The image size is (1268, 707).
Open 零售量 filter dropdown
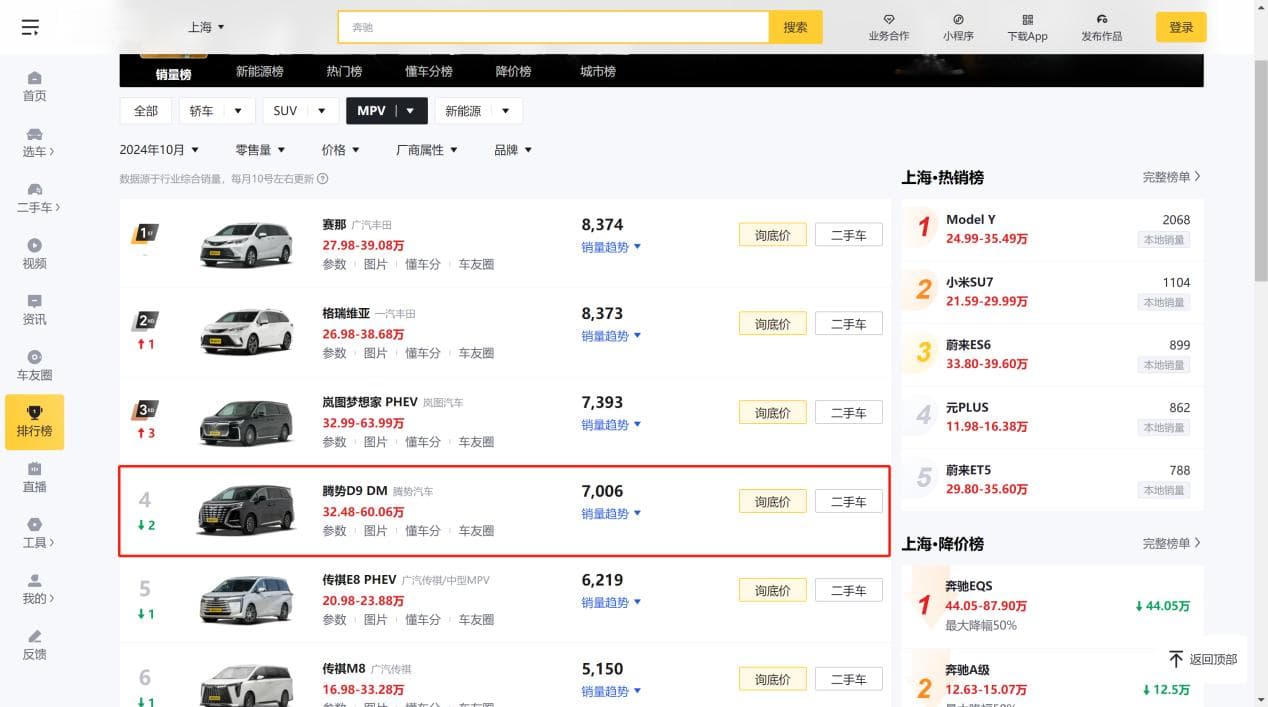coord(260,150)
